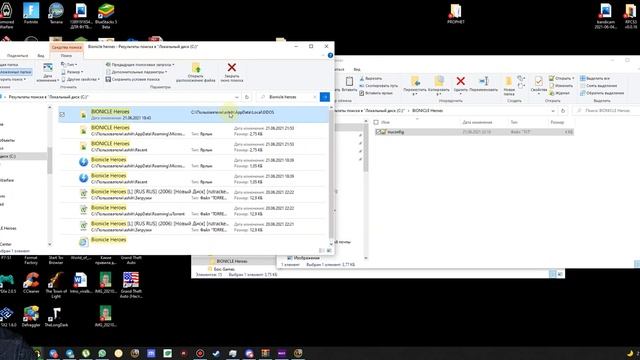This screenshot has height=360, width=640.
Task: Click Select all in right window ribbon
Action: pos(595,78)
